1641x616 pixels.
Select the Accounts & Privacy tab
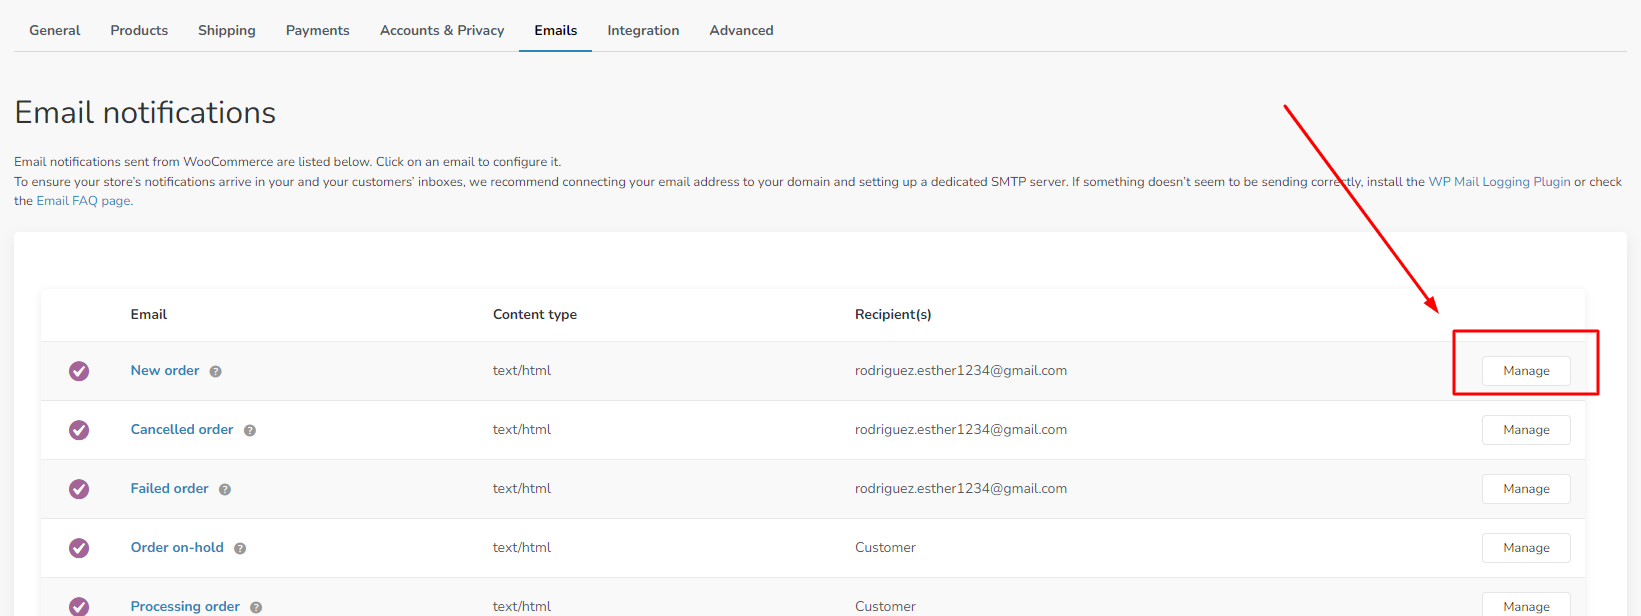tap(442, 30)
